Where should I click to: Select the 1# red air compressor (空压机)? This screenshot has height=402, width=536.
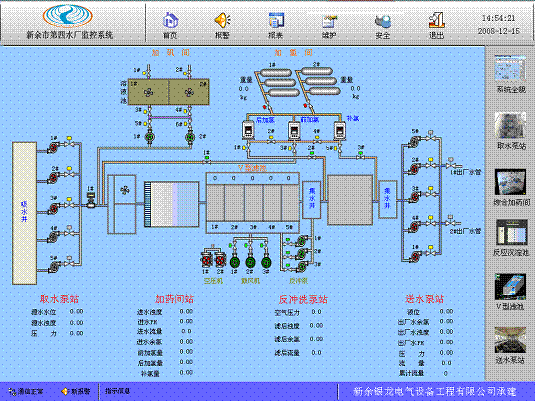(x=206, y=261)
